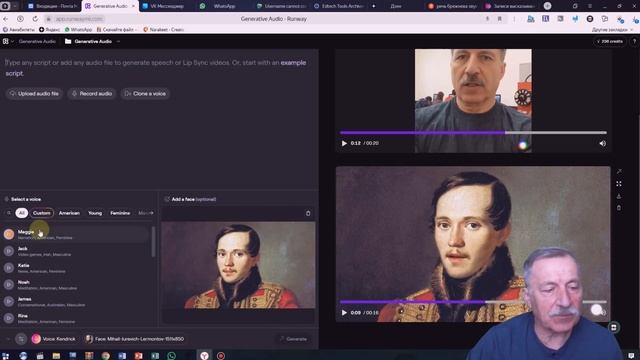The height and width of the screenshot is (360, 640).
Task: Play the lower Lermontov portrait video
Action: tap(344, 313)
